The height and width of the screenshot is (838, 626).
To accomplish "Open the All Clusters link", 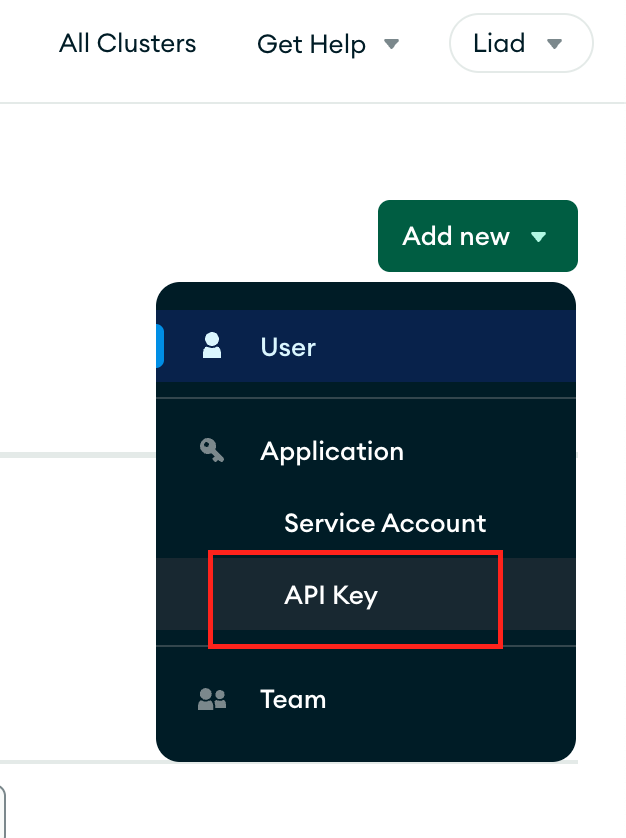I will point(127,43).
